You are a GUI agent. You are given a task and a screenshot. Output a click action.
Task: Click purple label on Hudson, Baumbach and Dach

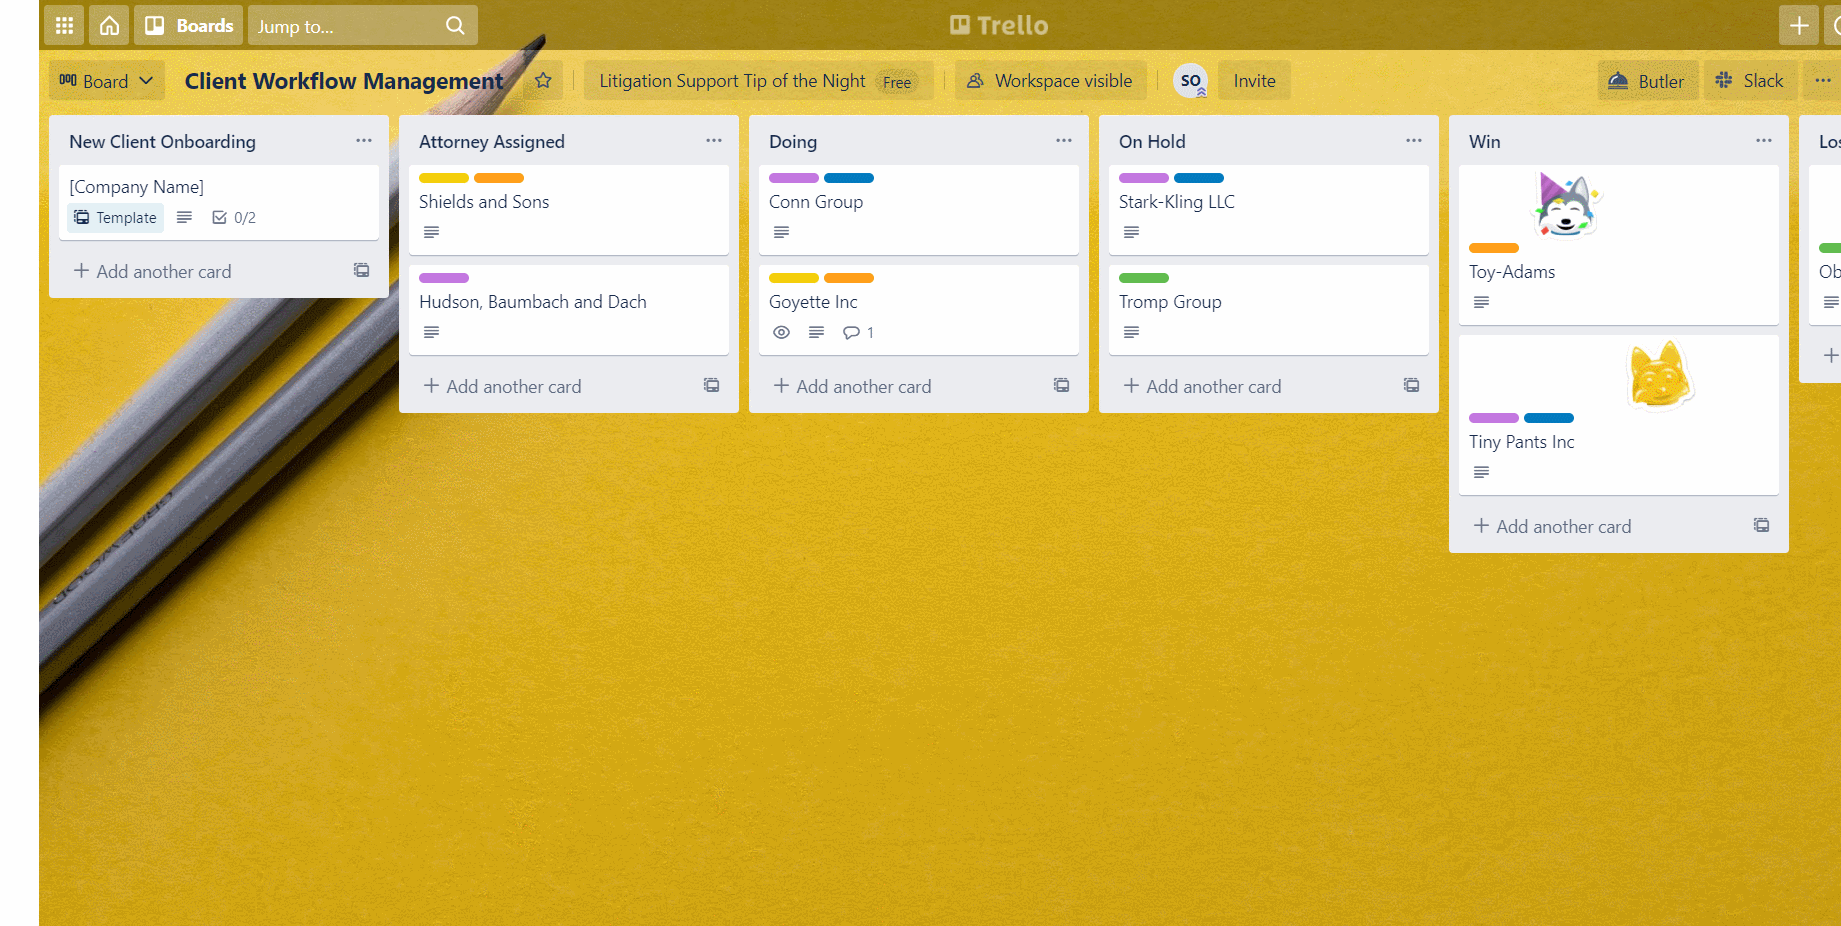pyautogui.click(x=444, y=278)
